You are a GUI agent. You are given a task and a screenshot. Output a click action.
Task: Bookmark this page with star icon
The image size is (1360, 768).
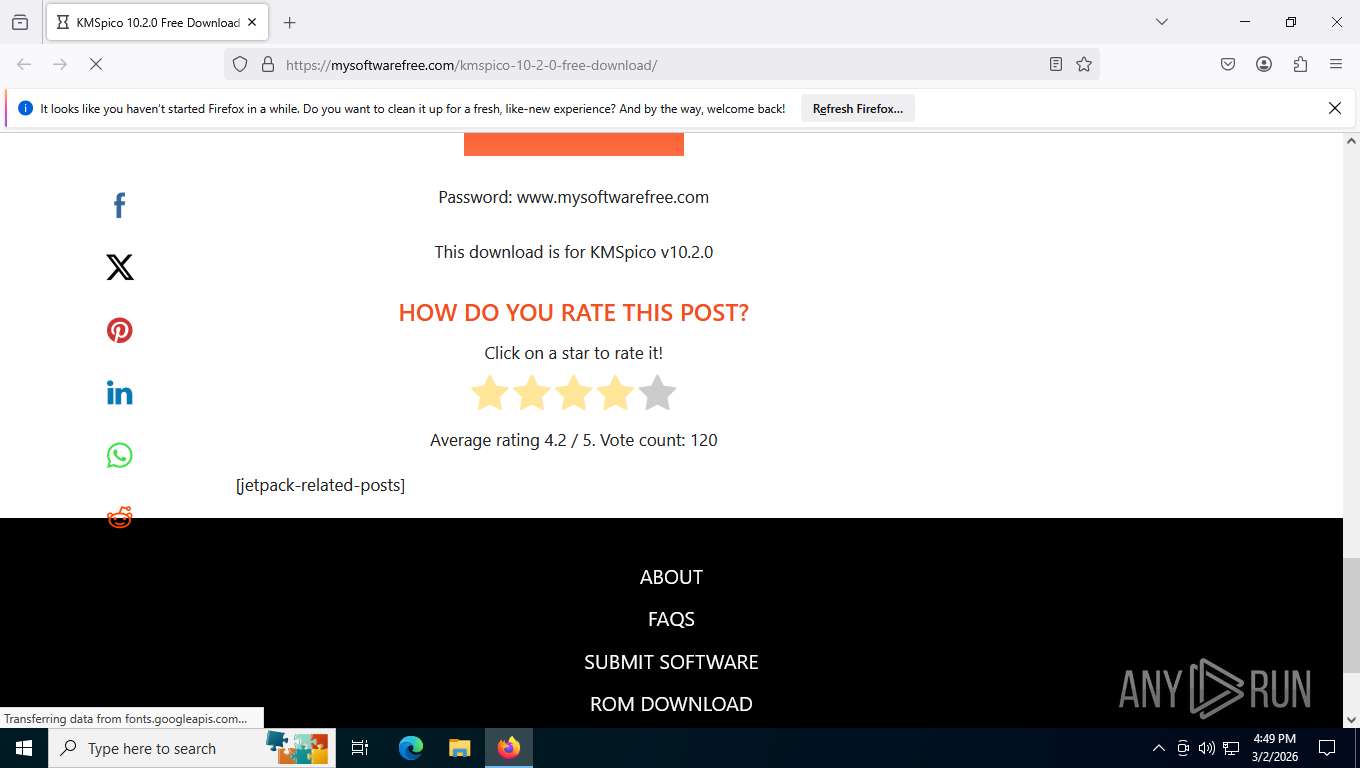pos(1084,64)
